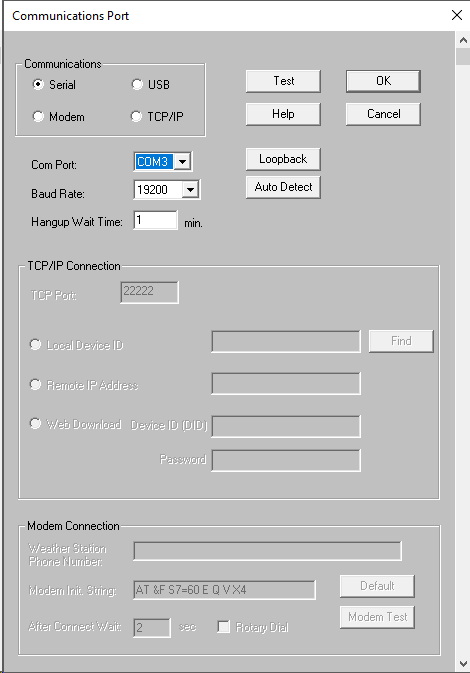The width and height of the screenshot is (470, 673).
Task: Click the Auto Detect button
Action: click(283, 187)
